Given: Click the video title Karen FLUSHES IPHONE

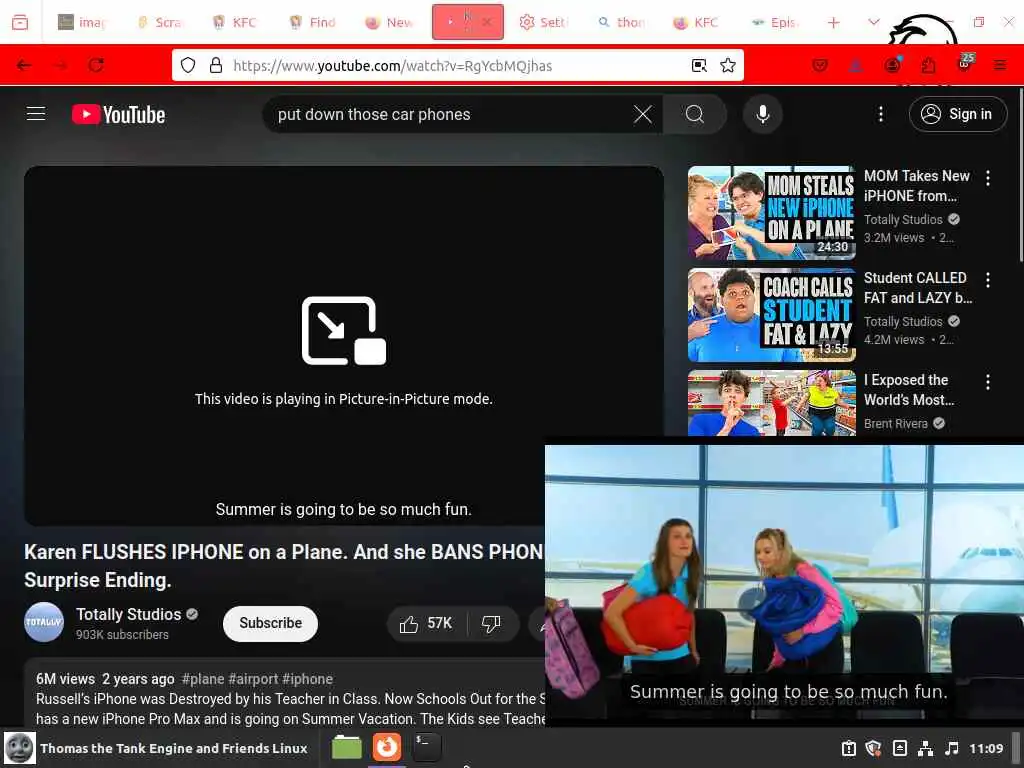Looking at the screenshot, I should 283,566.
